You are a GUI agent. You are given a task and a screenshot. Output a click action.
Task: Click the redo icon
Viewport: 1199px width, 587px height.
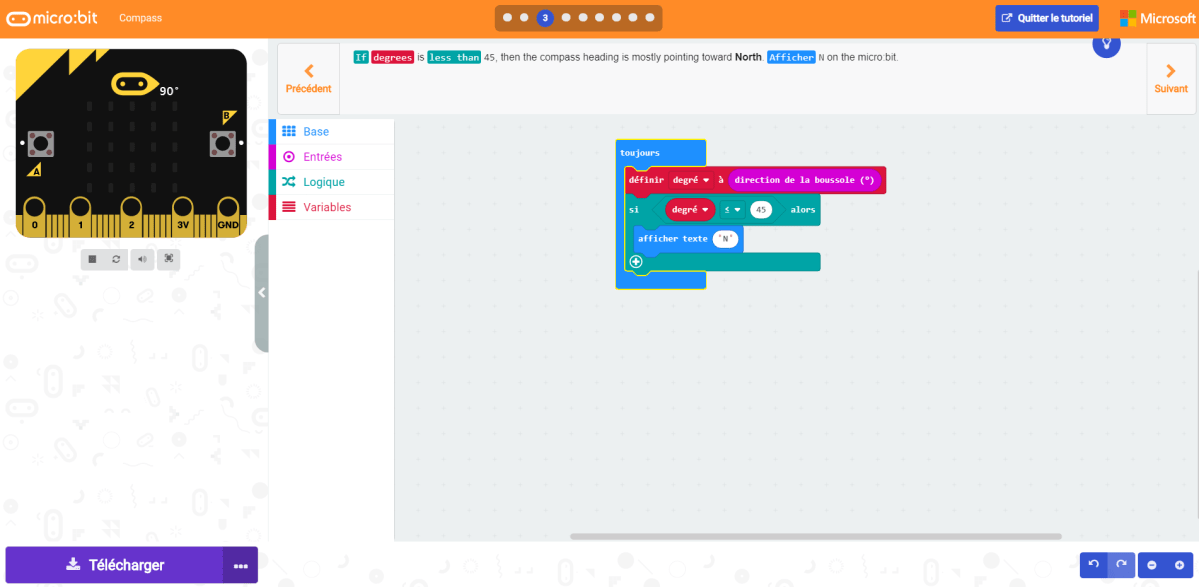click(1120, 565)
